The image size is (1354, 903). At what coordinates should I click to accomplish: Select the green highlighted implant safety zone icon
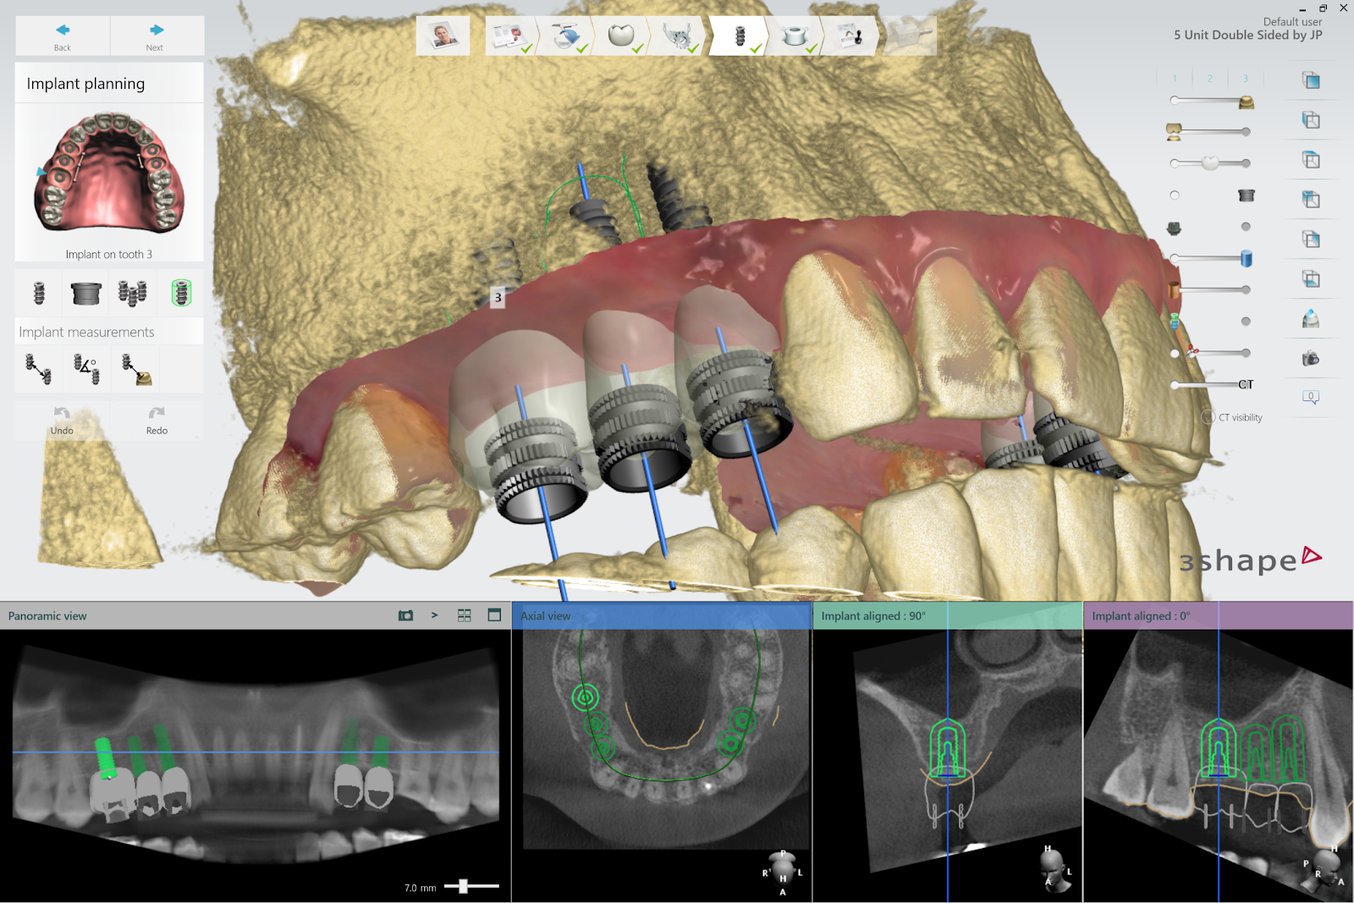click(181, 293)
